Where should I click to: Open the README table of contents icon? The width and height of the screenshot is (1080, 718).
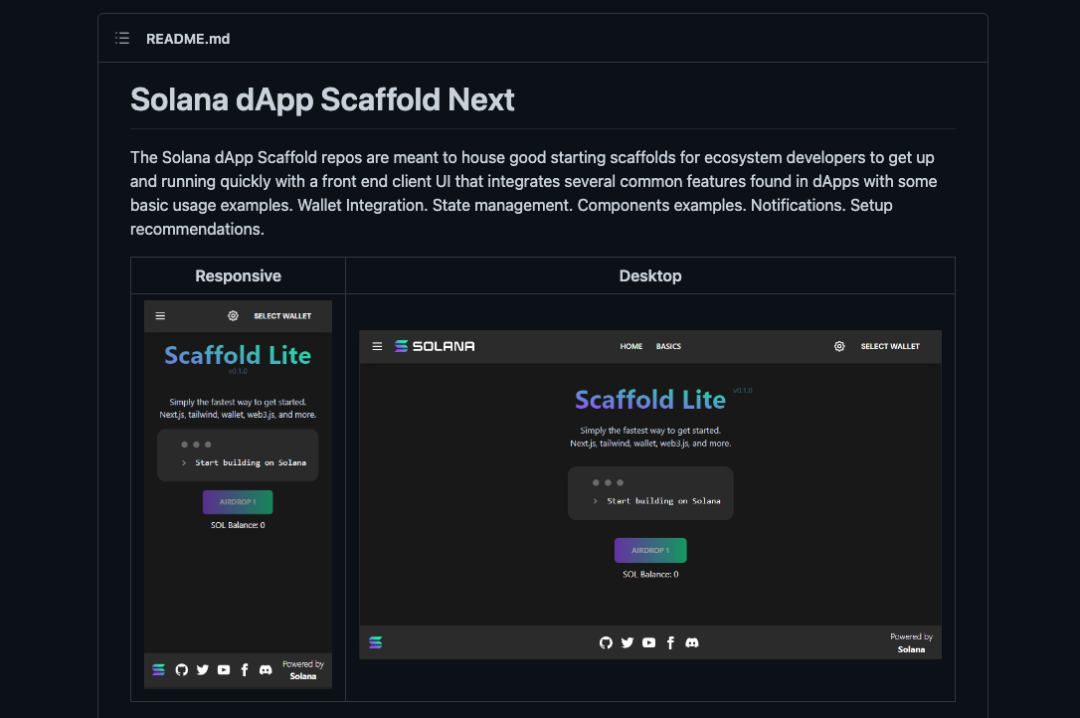click(x=122, y=38)
